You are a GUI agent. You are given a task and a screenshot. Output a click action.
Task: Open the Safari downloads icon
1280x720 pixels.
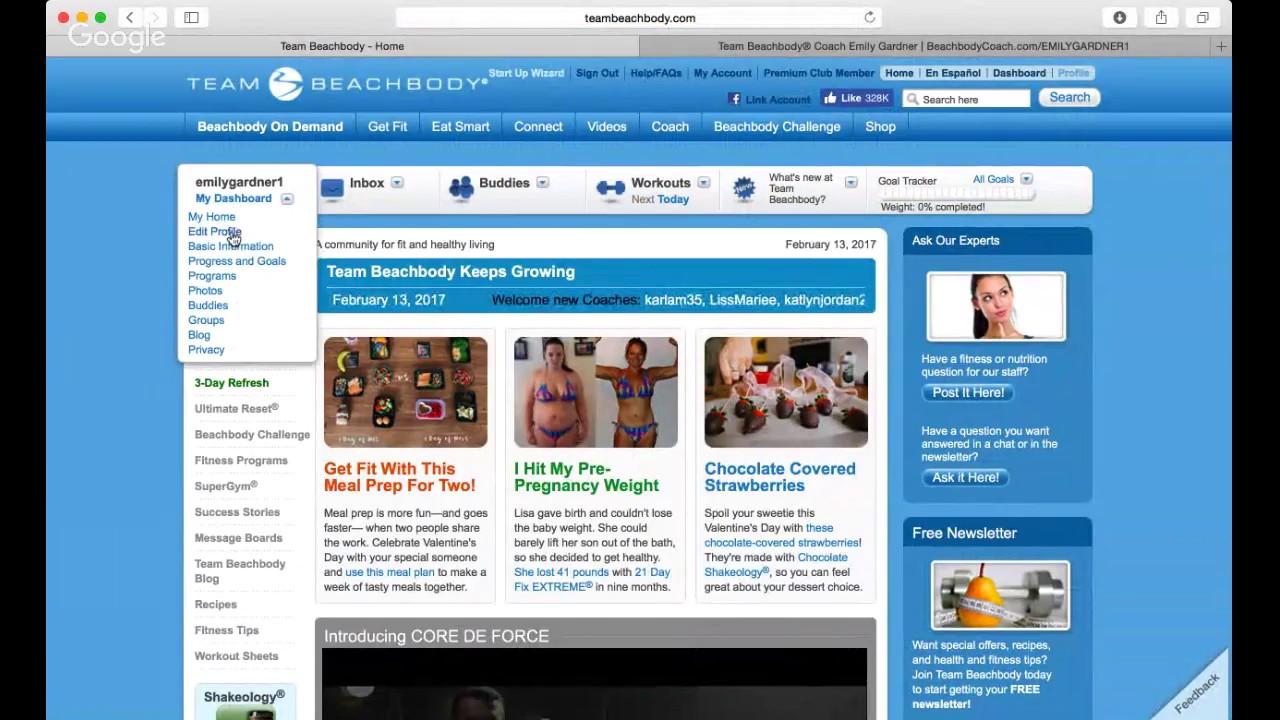1120,17
